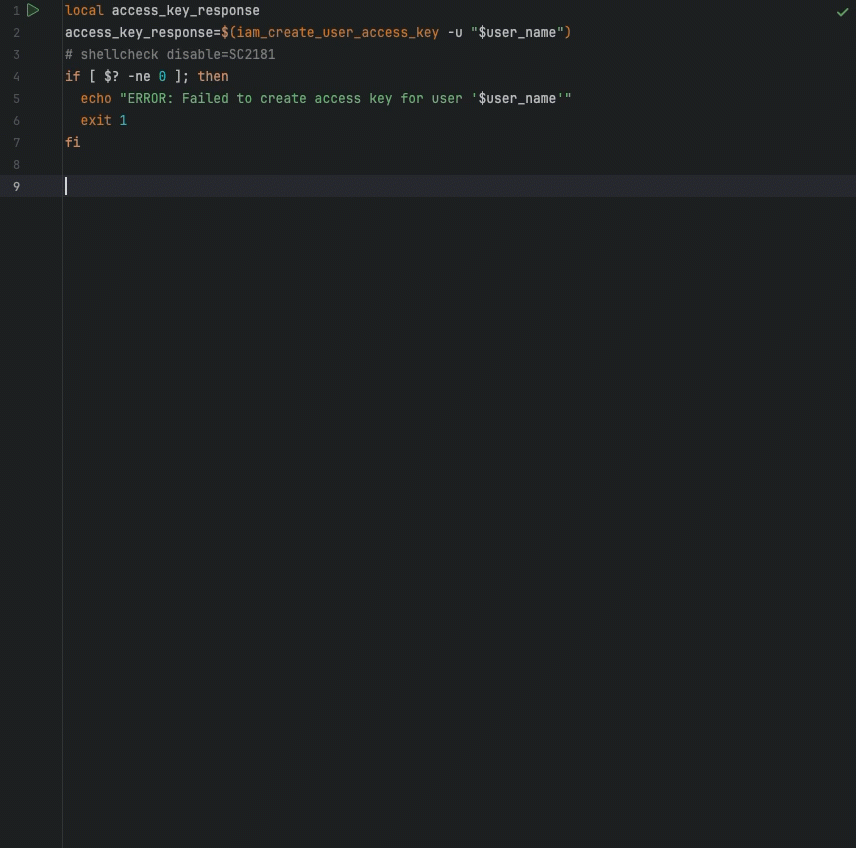Screen dimensions: 856x848
Task: Click the green checkmark status indicator
Action: (843, 10)
